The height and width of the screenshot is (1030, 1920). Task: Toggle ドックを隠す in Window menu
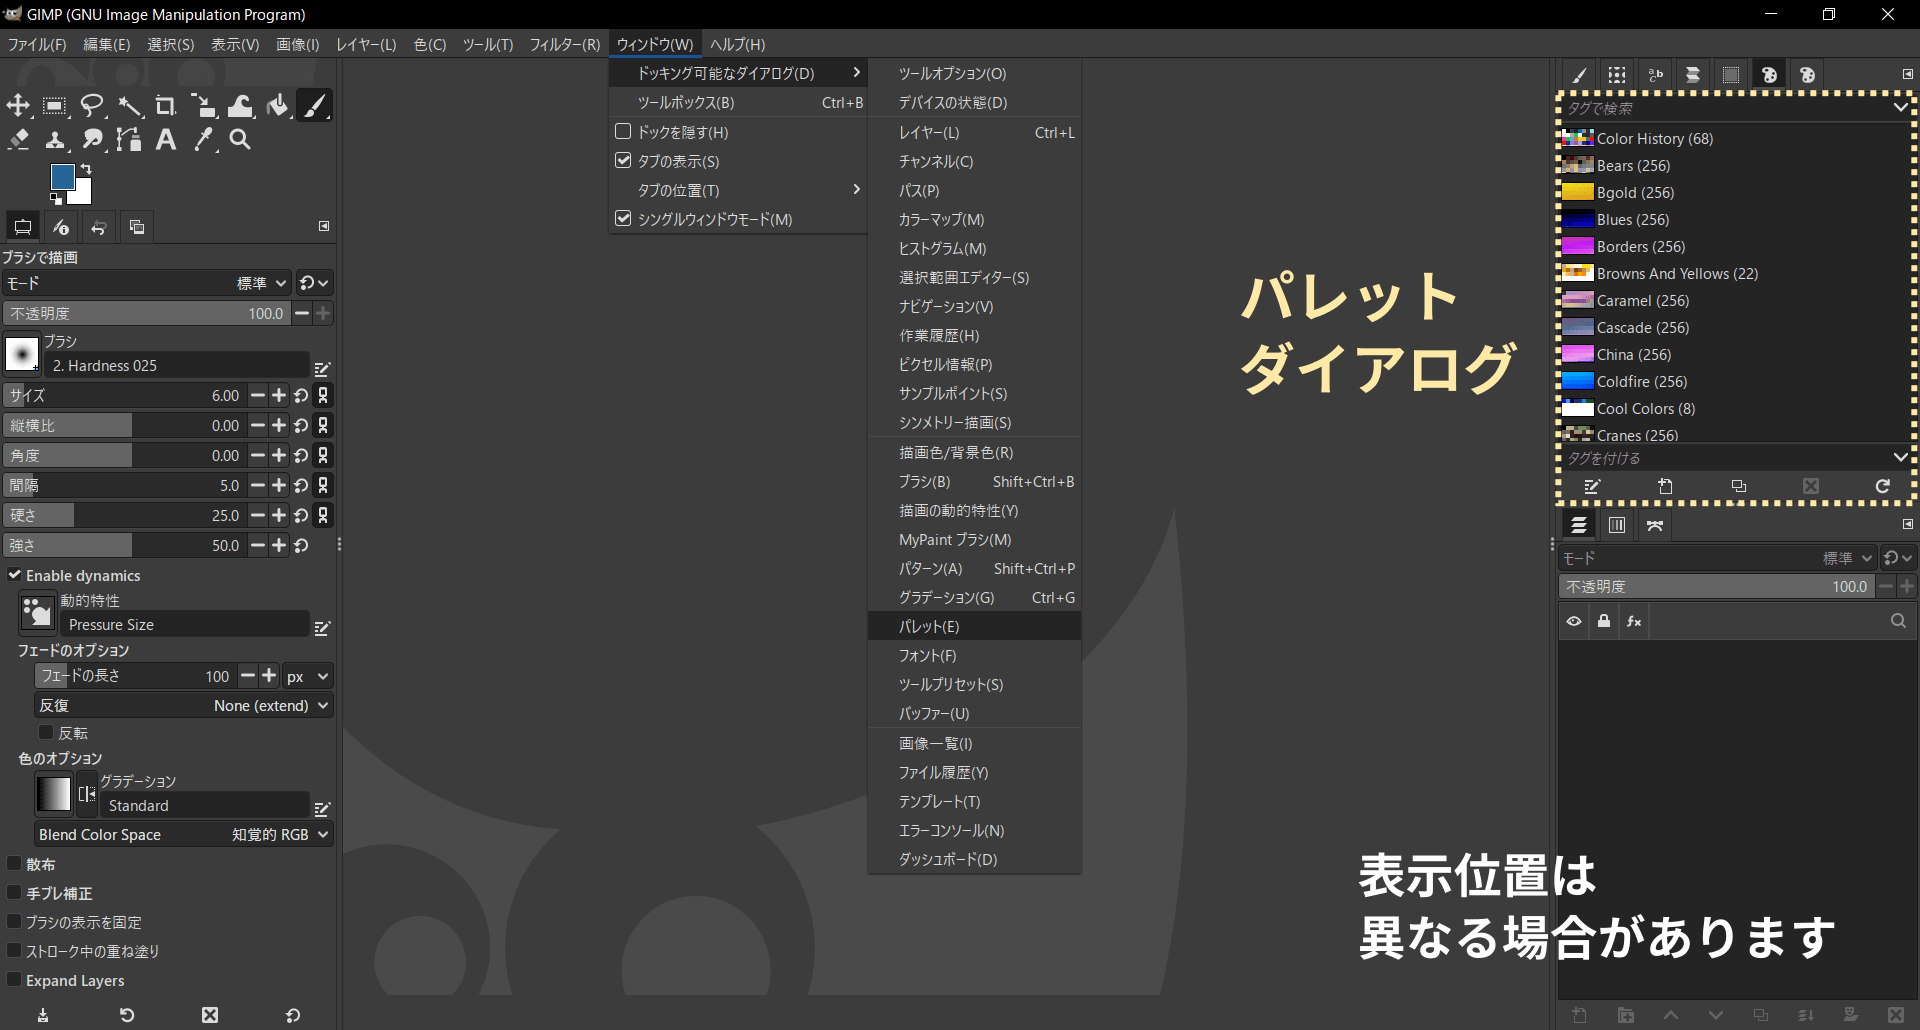738,132
